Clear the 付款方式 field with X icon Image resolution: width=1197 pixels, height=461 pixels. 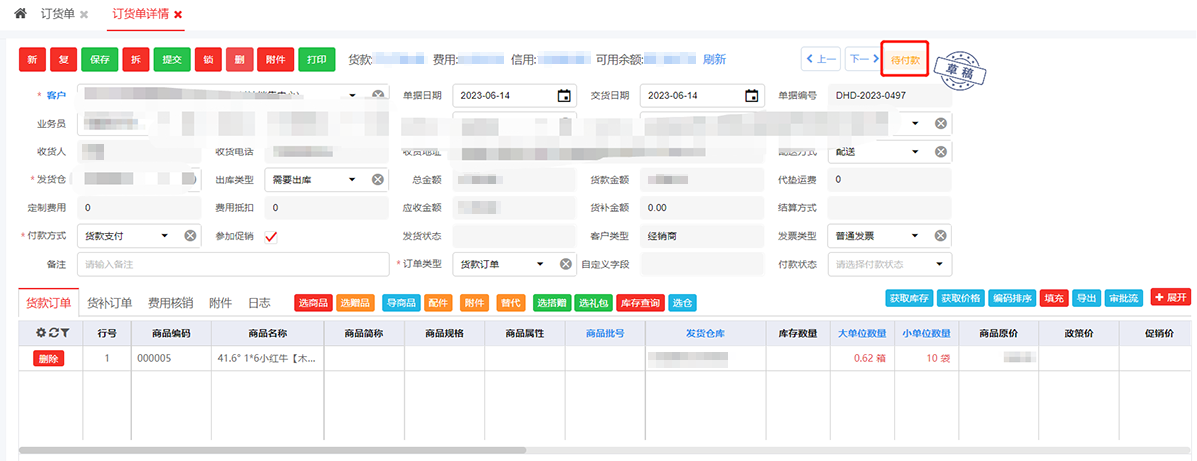pyautogui.click(x=190, y=236)
